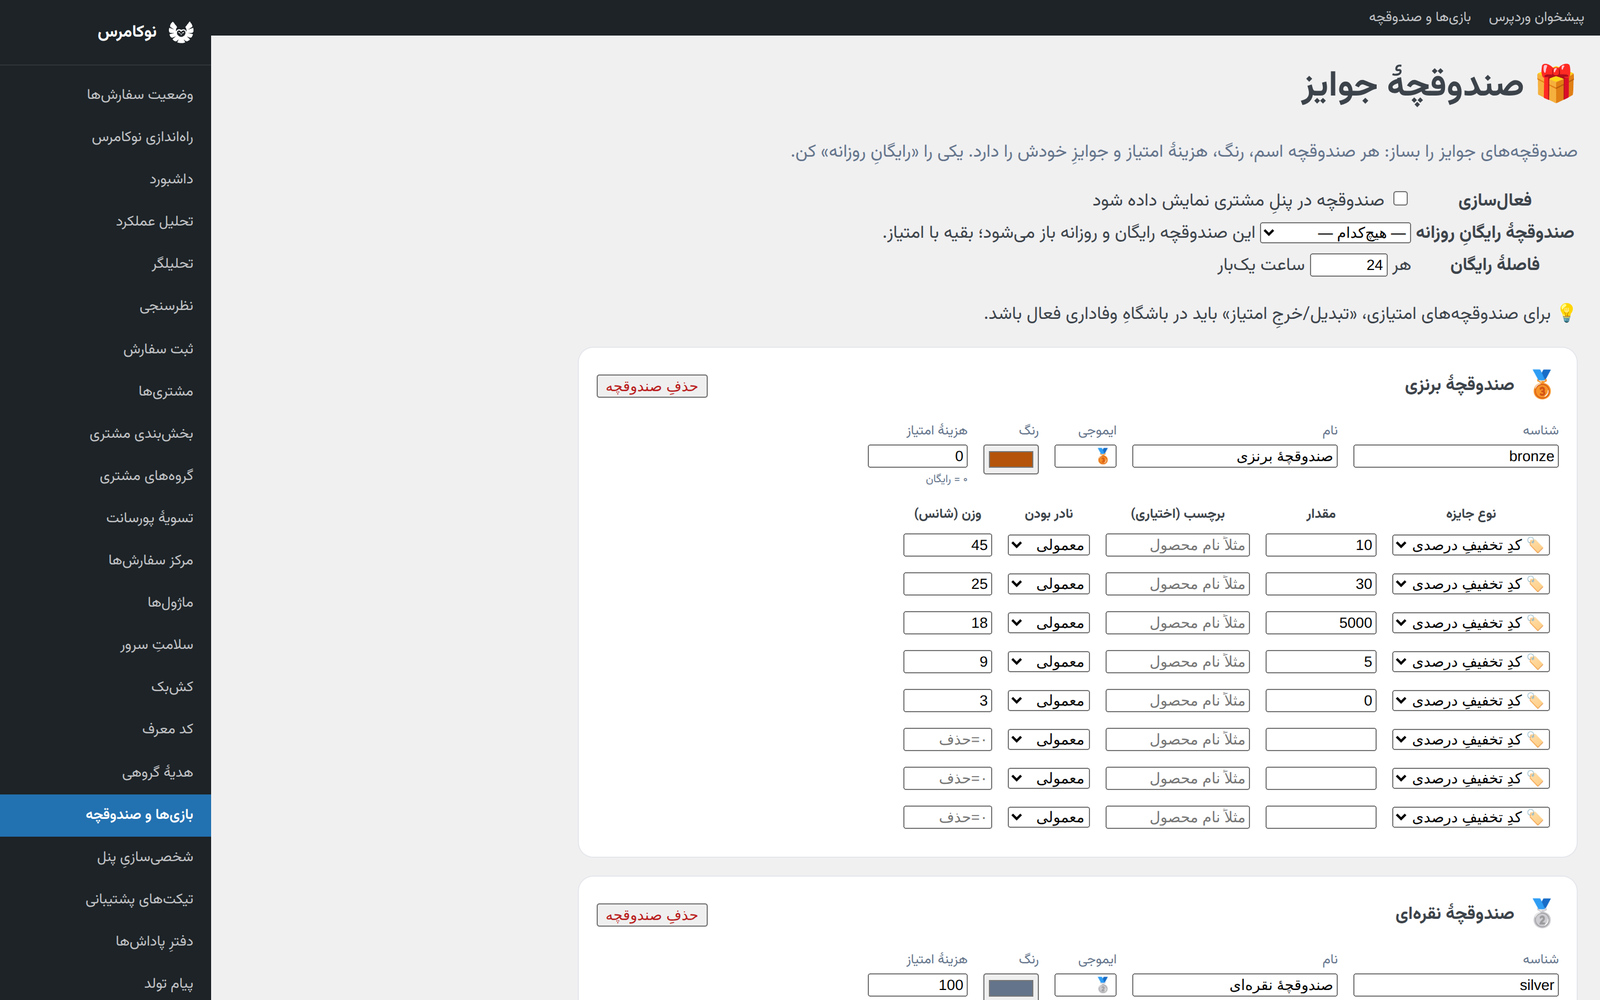The height and width of the screenshot is (1000, 1600).
Task: Click پیشخوان وردپرس link in top bar
Action: point(1536,17)
